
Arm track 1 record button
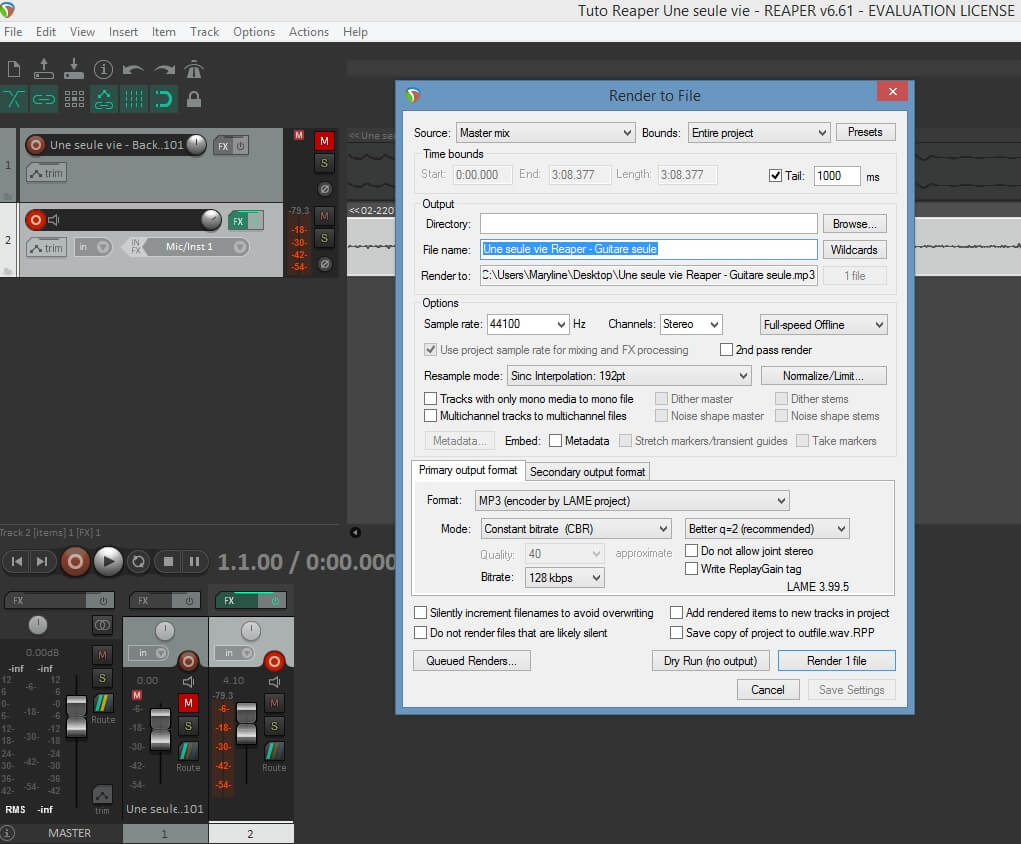coord(36,145)
